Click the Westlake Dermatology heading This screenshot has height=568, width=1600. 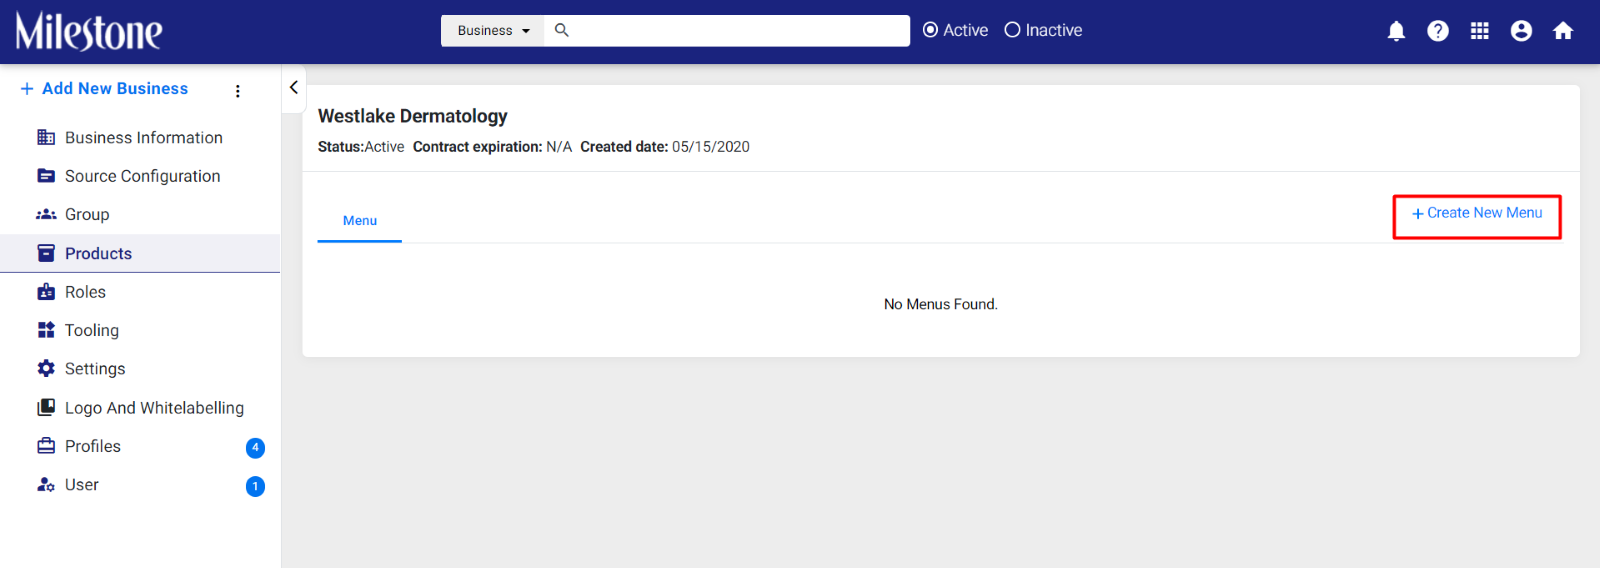coord(413,116)
